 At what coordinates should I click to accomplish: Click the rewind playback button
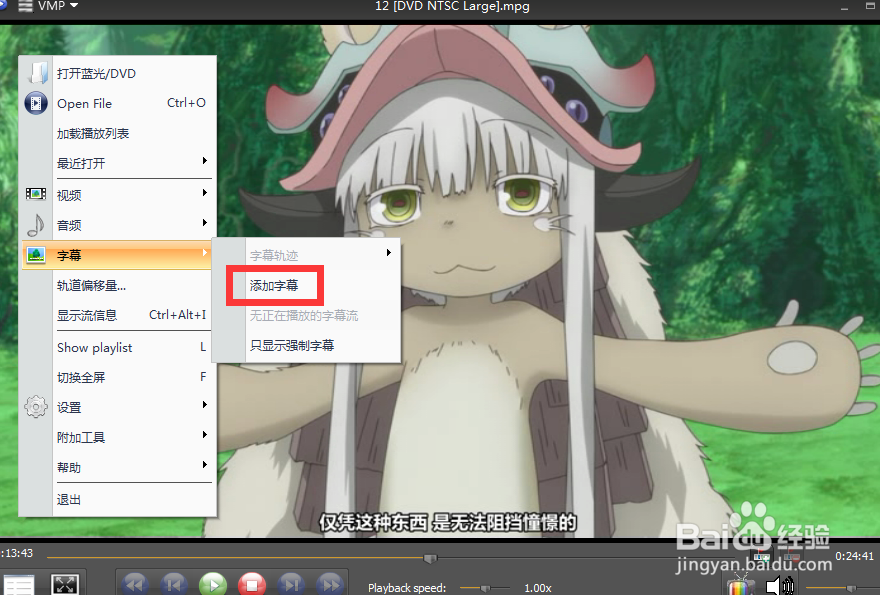tap(134, 585)
